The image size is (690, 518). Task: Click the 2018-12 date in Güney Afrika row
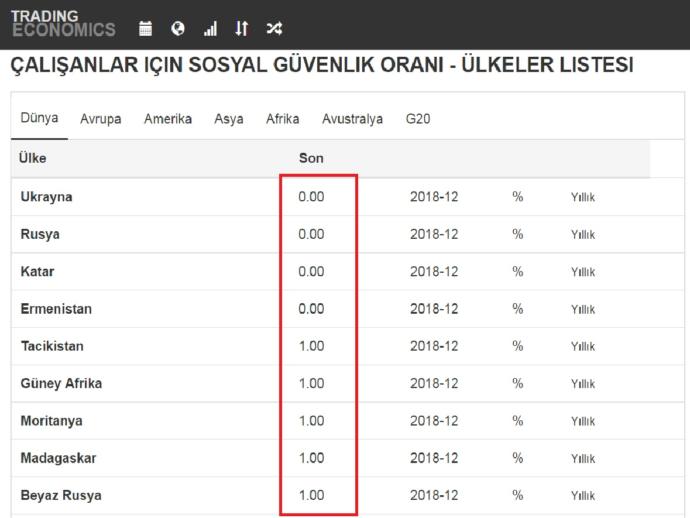[x=434, y=383]
